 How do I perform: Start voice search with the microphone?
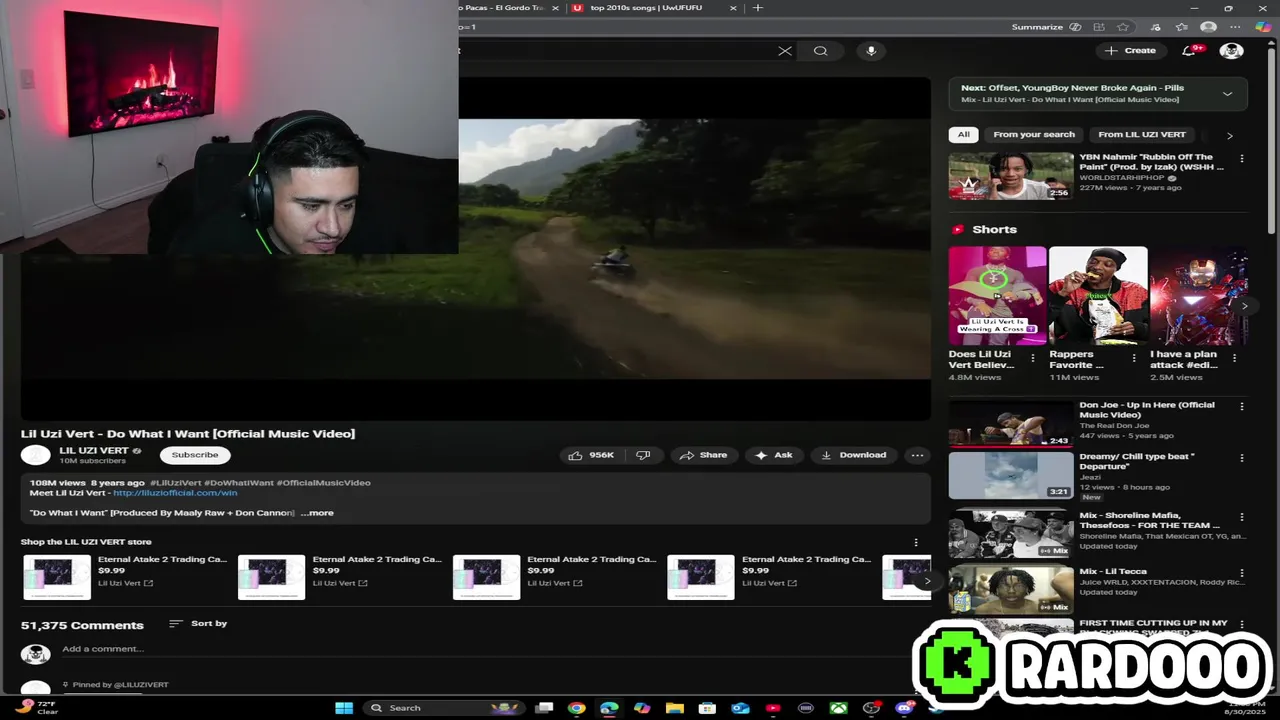click(871, 51)
